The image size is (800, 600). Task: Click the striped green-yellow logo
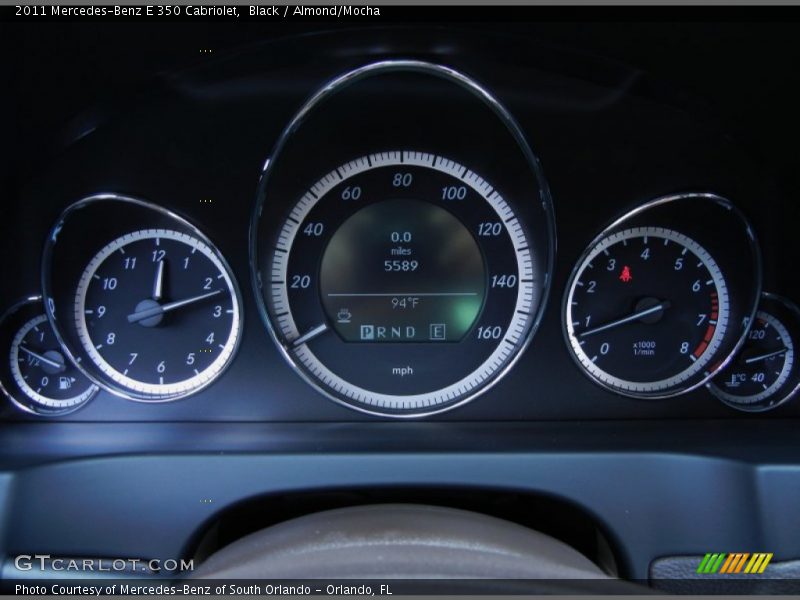point(735,563)
